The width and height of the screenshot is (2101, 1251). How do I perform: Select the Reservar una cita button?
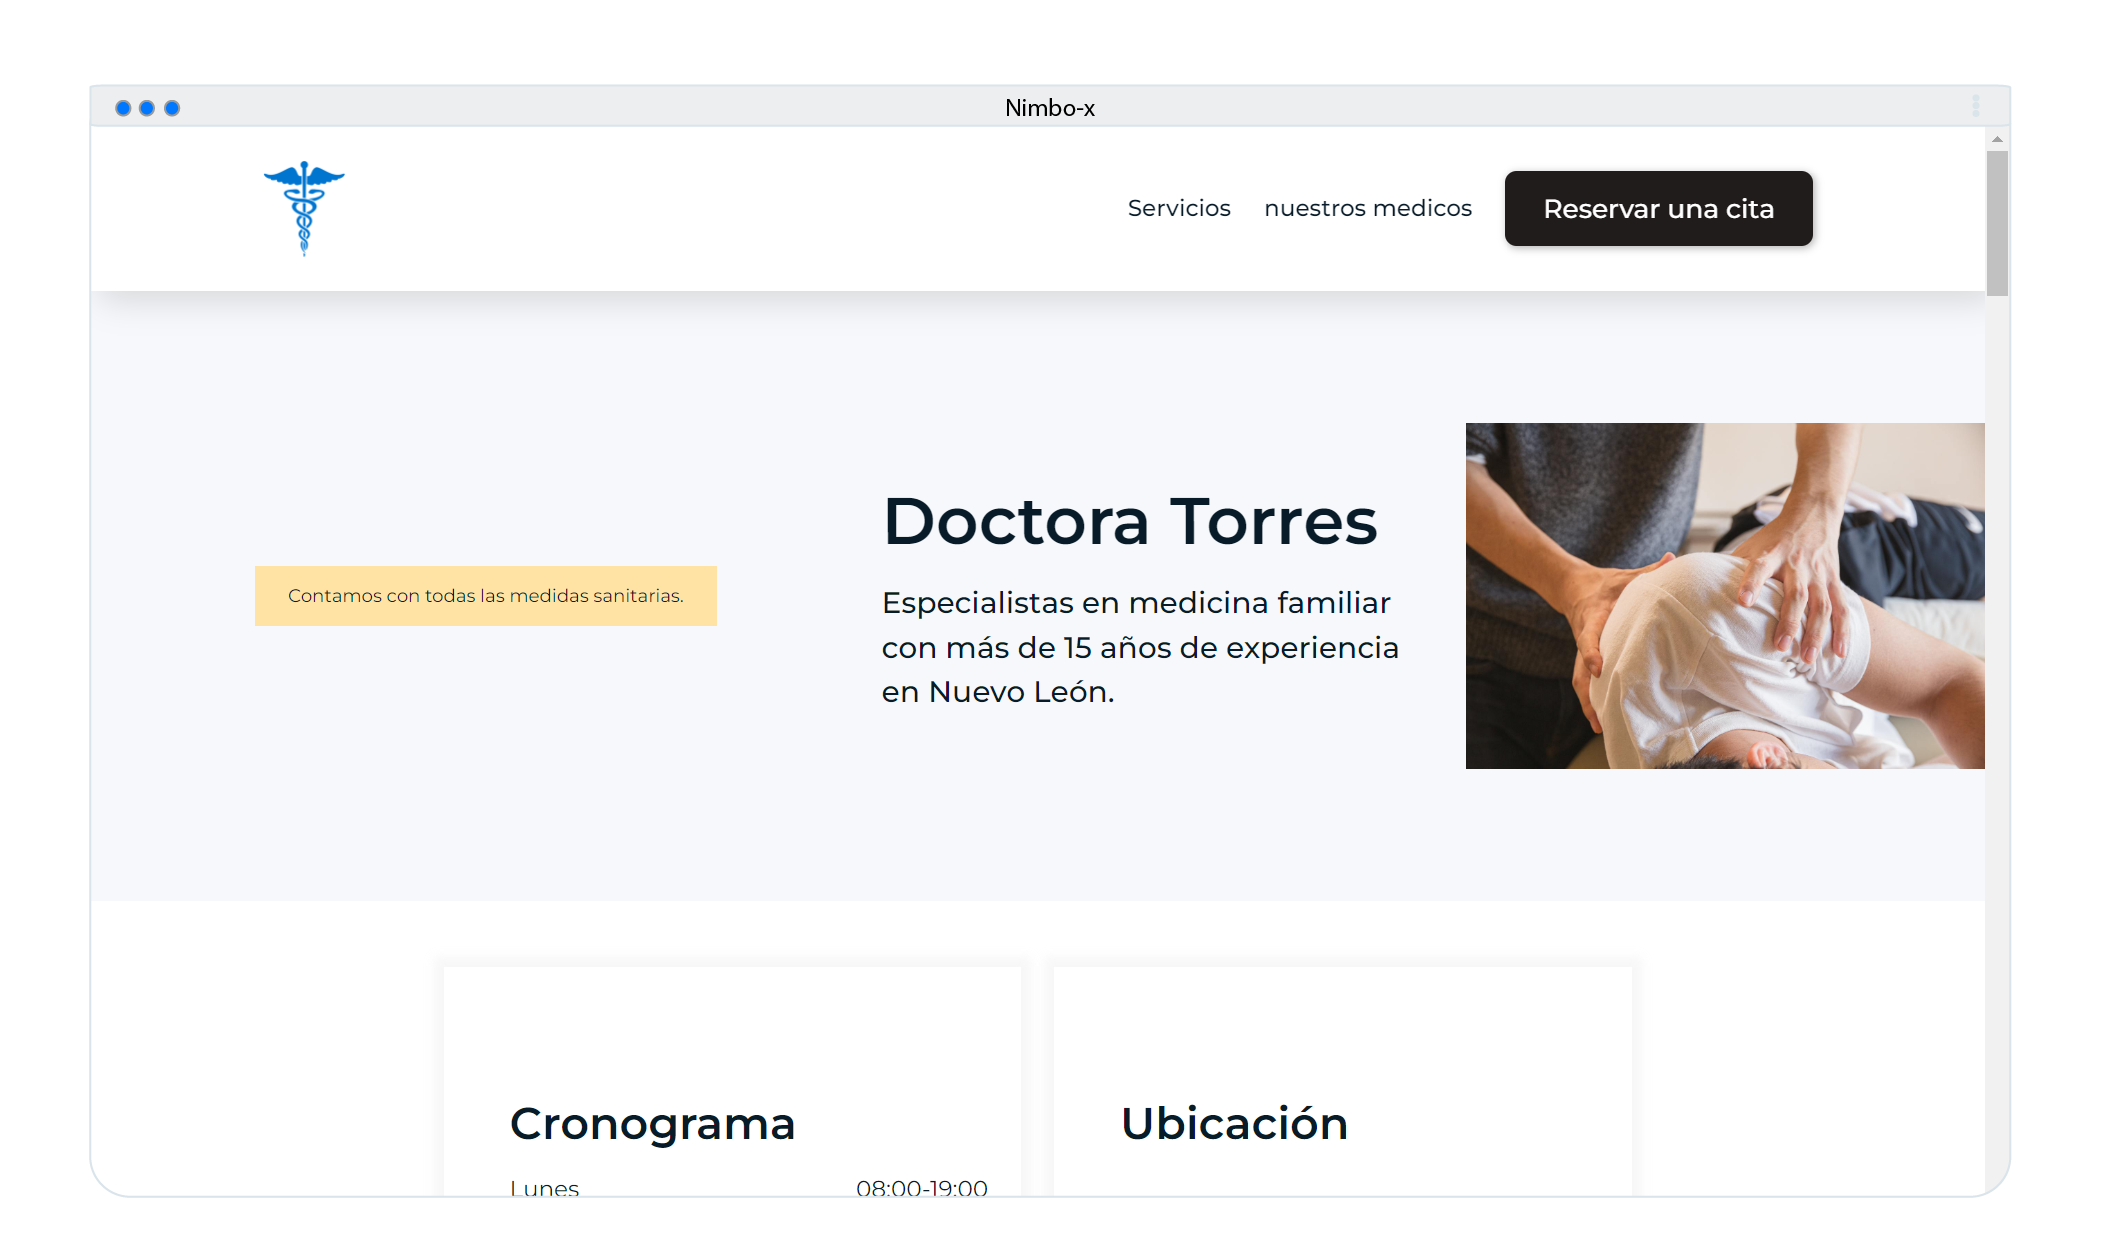(x=1658, y=208)
